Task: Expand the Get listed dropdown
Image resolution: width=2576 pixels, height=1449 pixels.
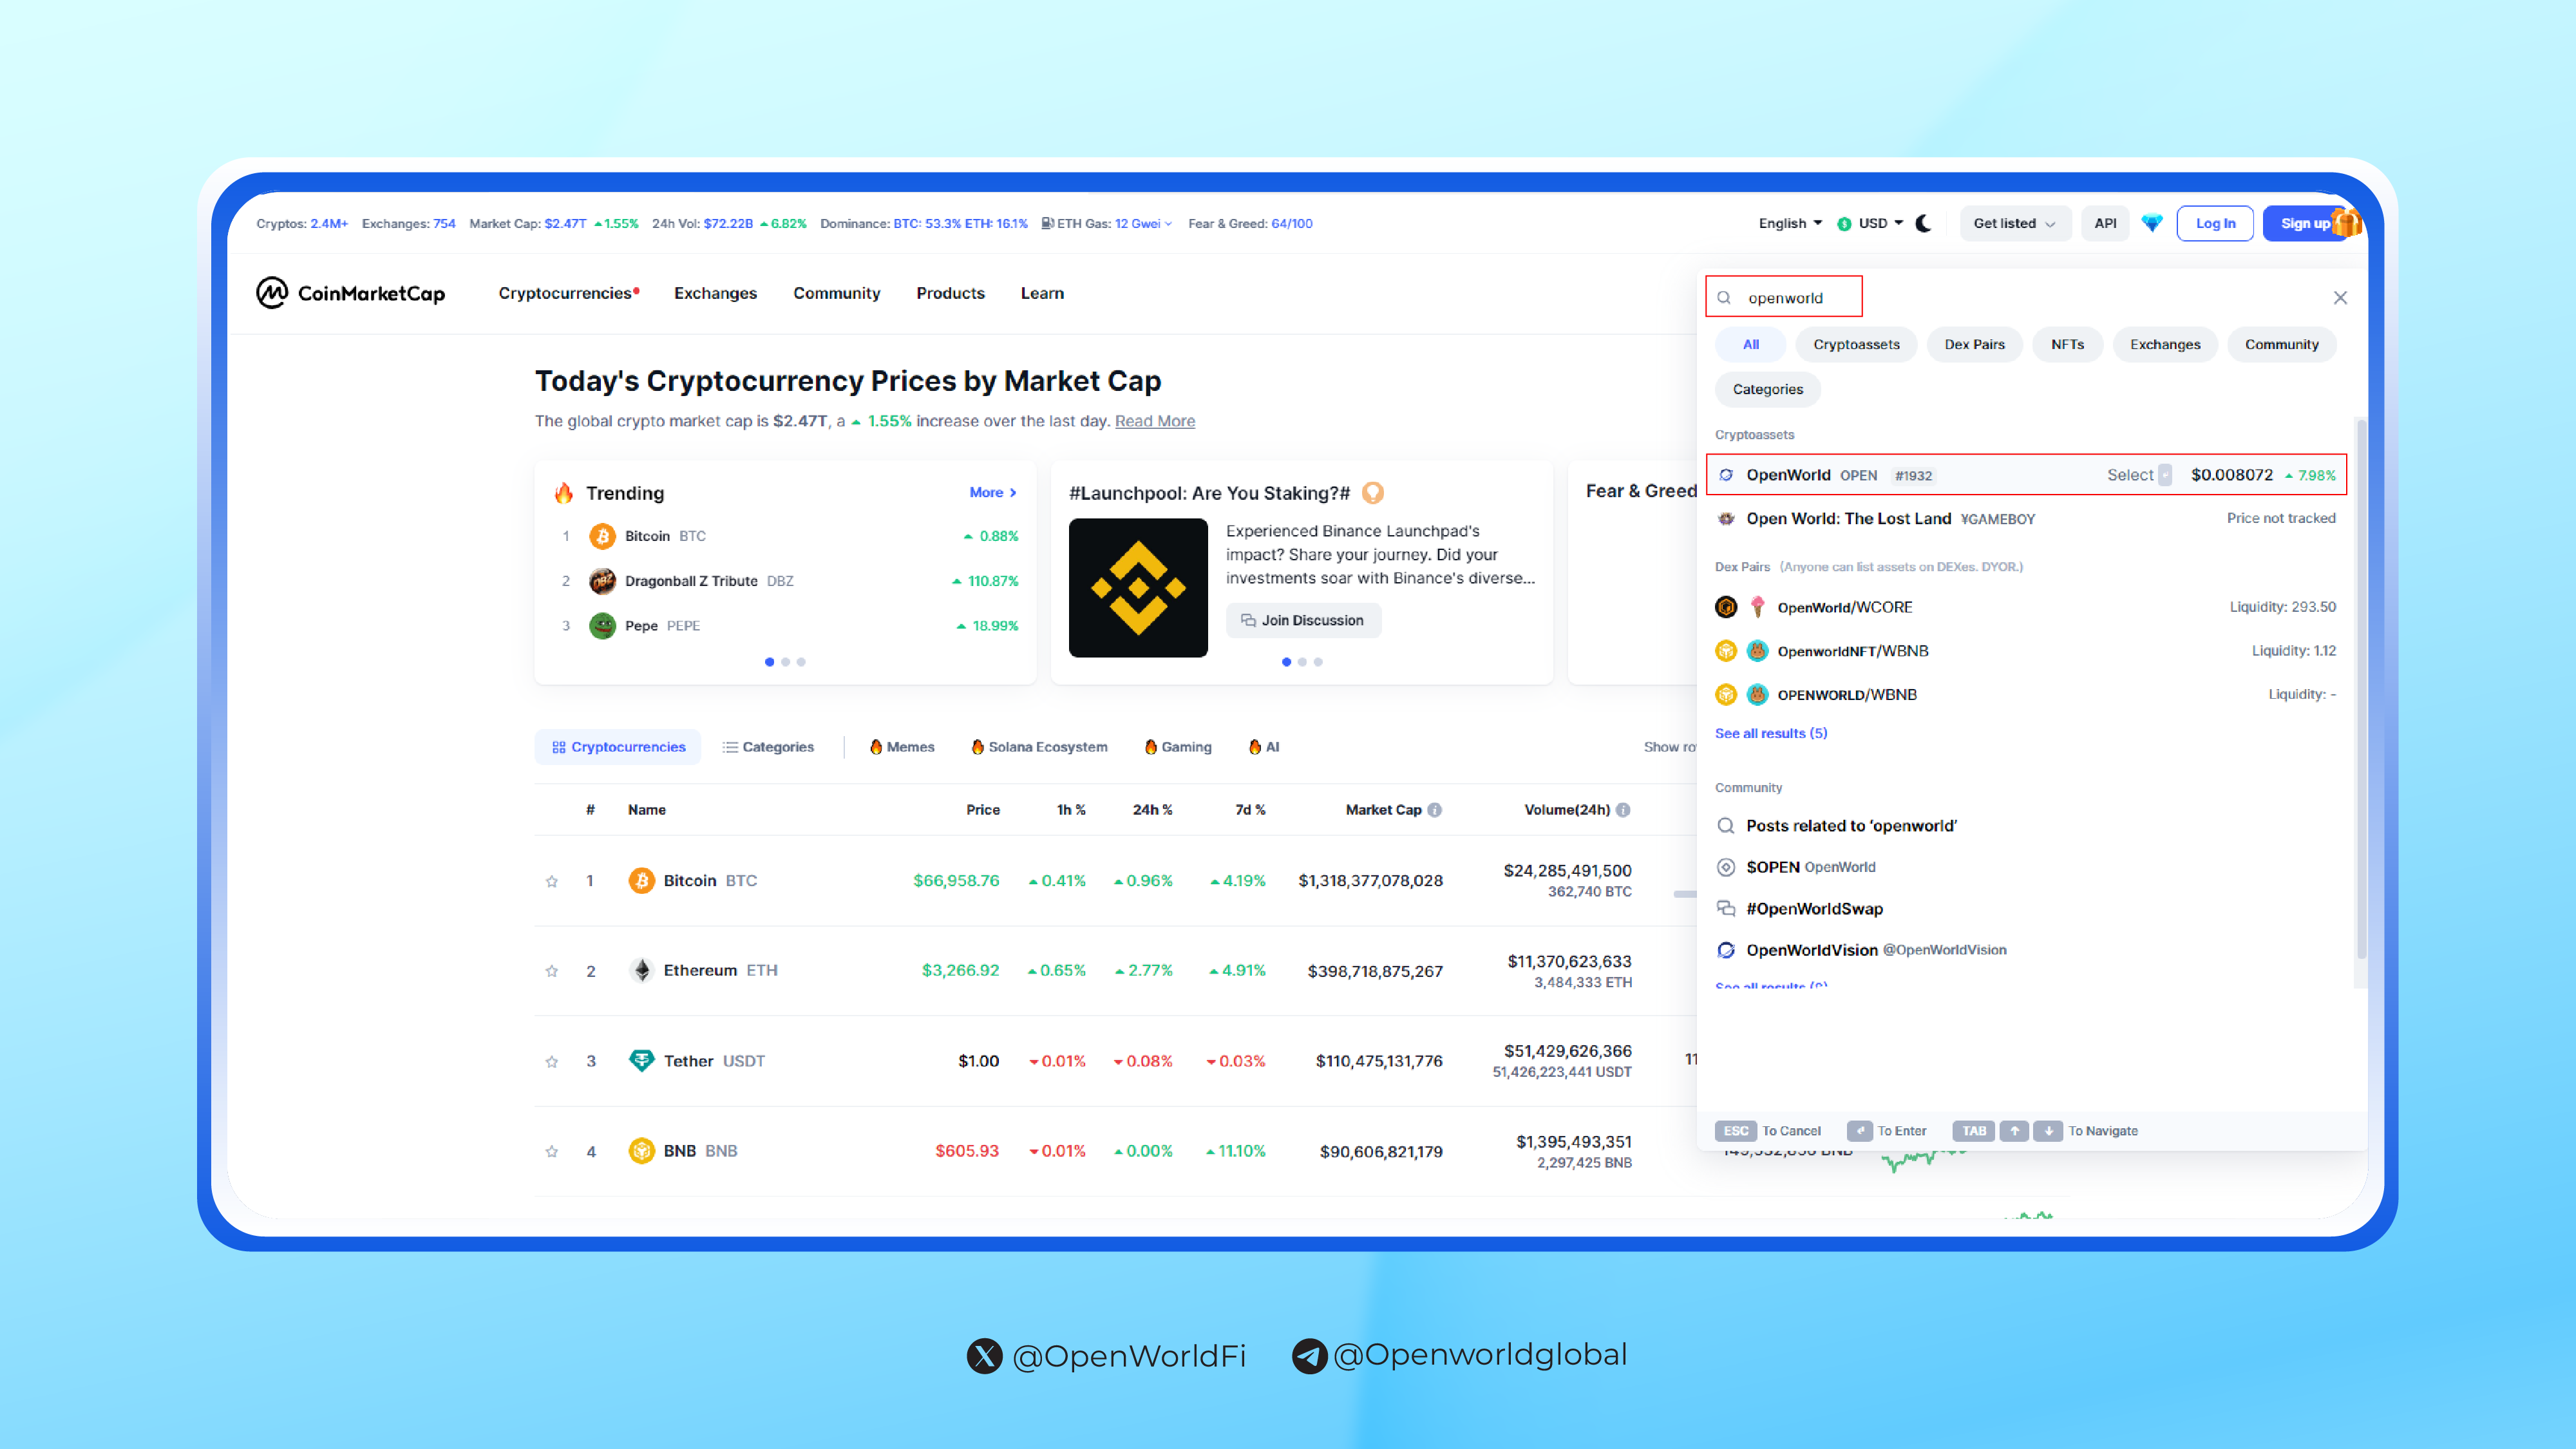Action: 2014,223
